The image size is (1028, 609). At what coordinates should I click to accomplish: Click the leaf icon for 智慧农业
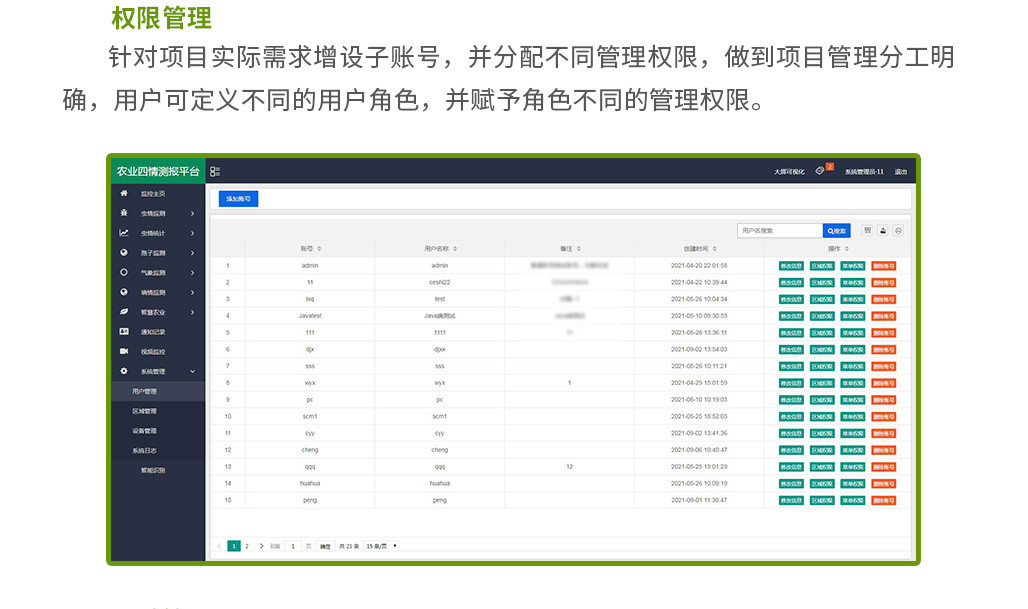tap(124, 312)
